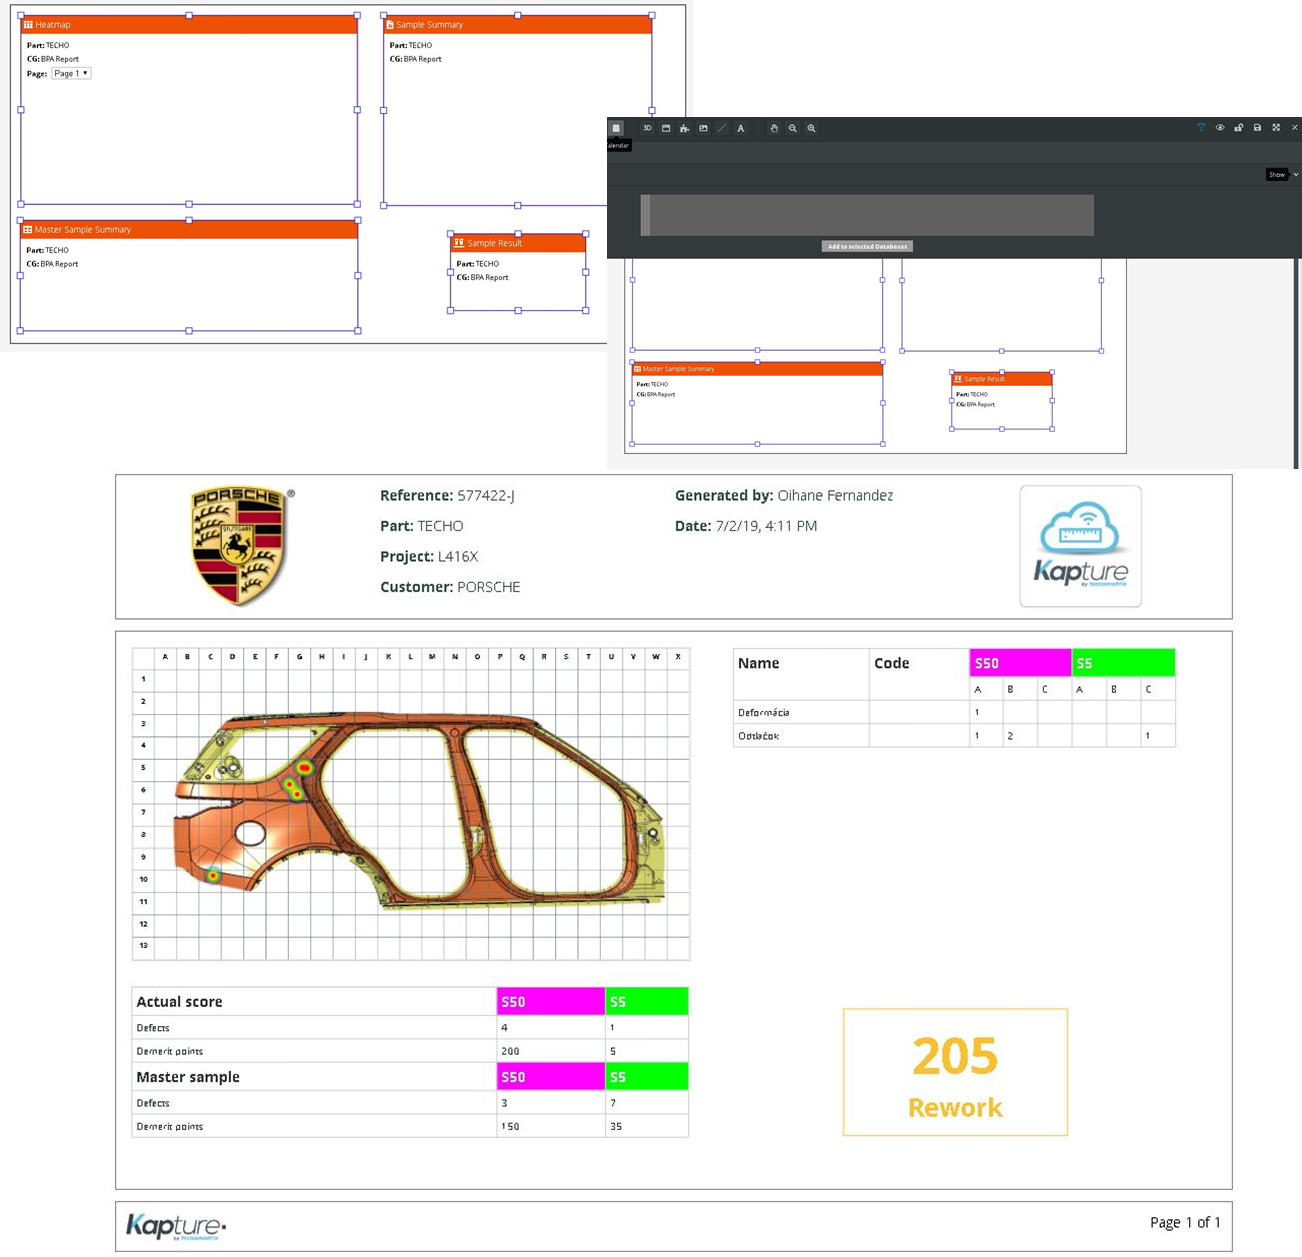
Task: Click the magenta S50 cell in Actual score row
Action: tap(551, 1001)
